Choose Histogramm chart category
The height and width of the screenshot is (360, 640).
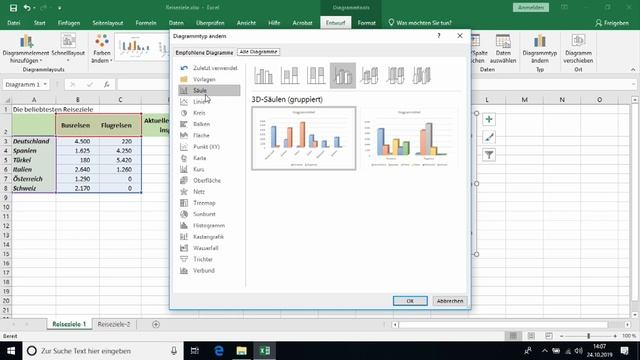tap(209, 225)
